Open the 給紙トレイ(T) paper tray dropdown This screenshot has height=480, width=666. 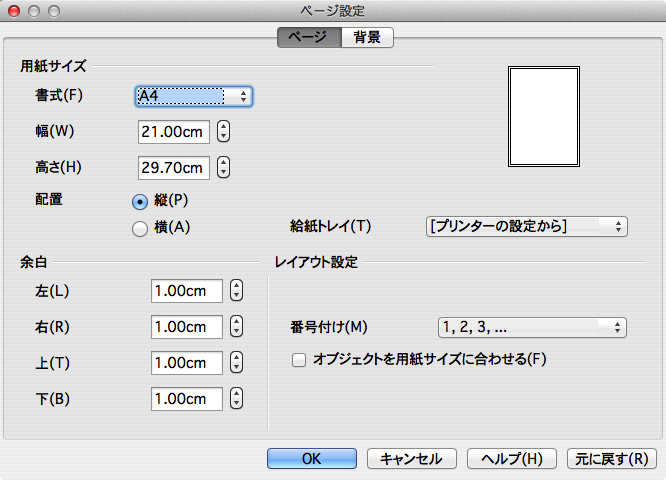tap(527, 226)
